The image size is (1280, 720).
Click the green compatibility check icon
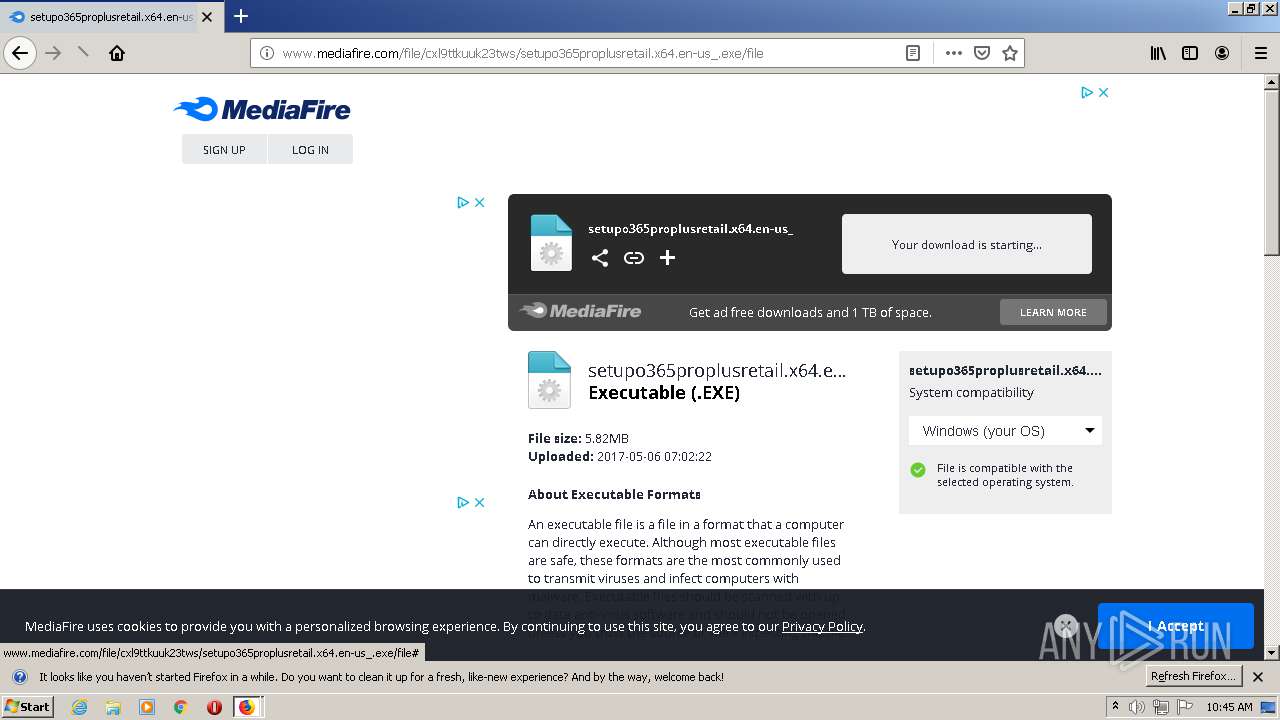point(918,470)
